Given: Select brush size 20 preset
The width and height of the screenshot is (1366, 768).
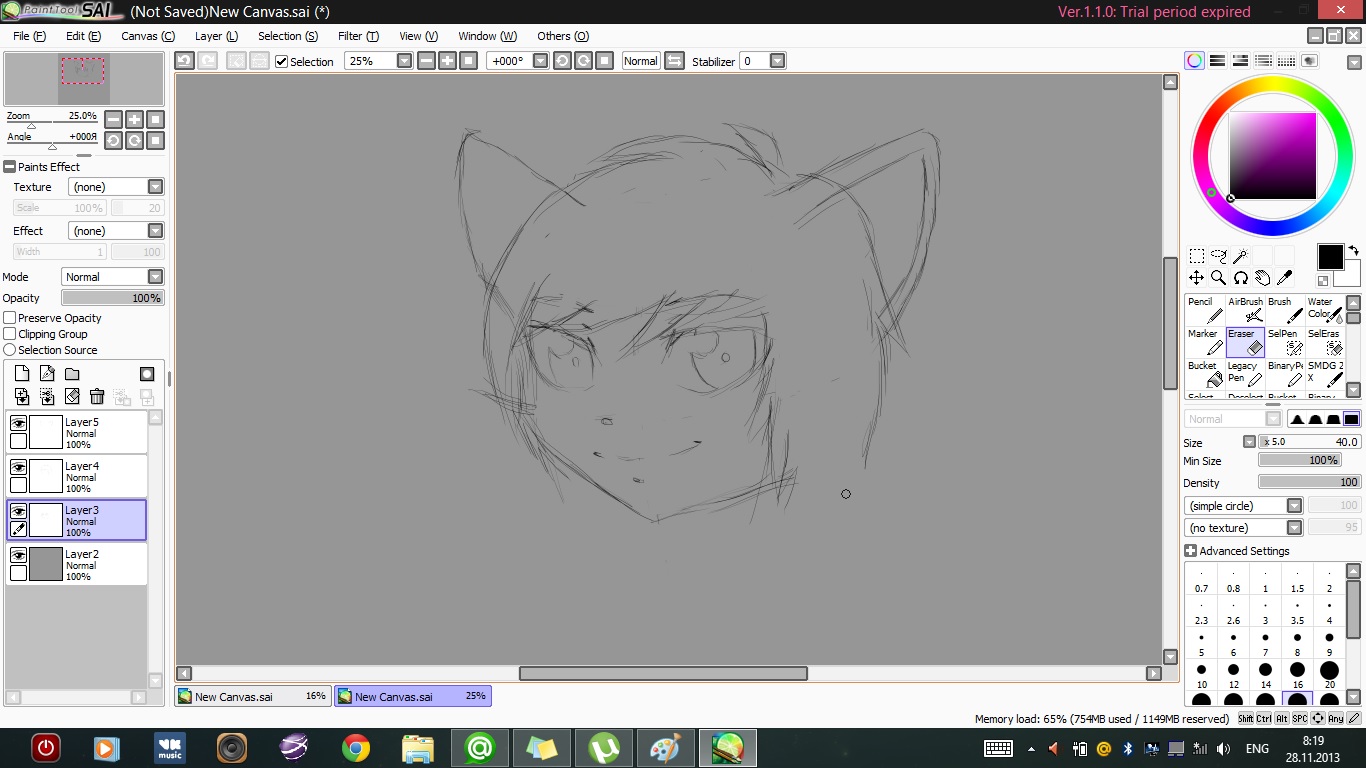Looking at the screenshot, I should point(1329,676).
